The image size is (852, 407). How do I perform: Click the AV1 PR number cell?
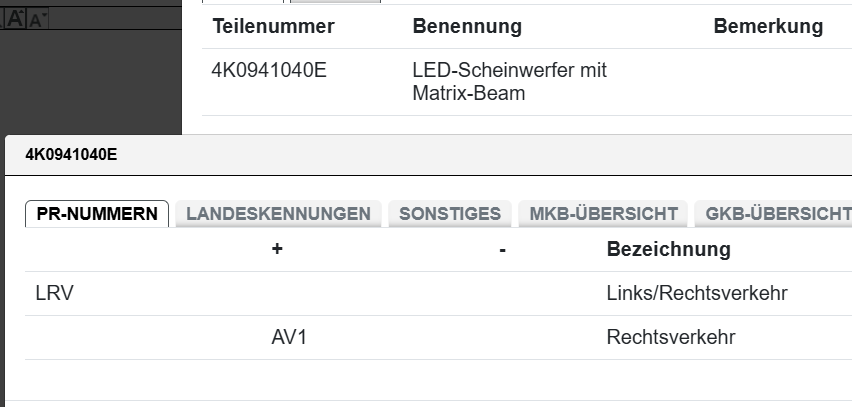(289, 338)
